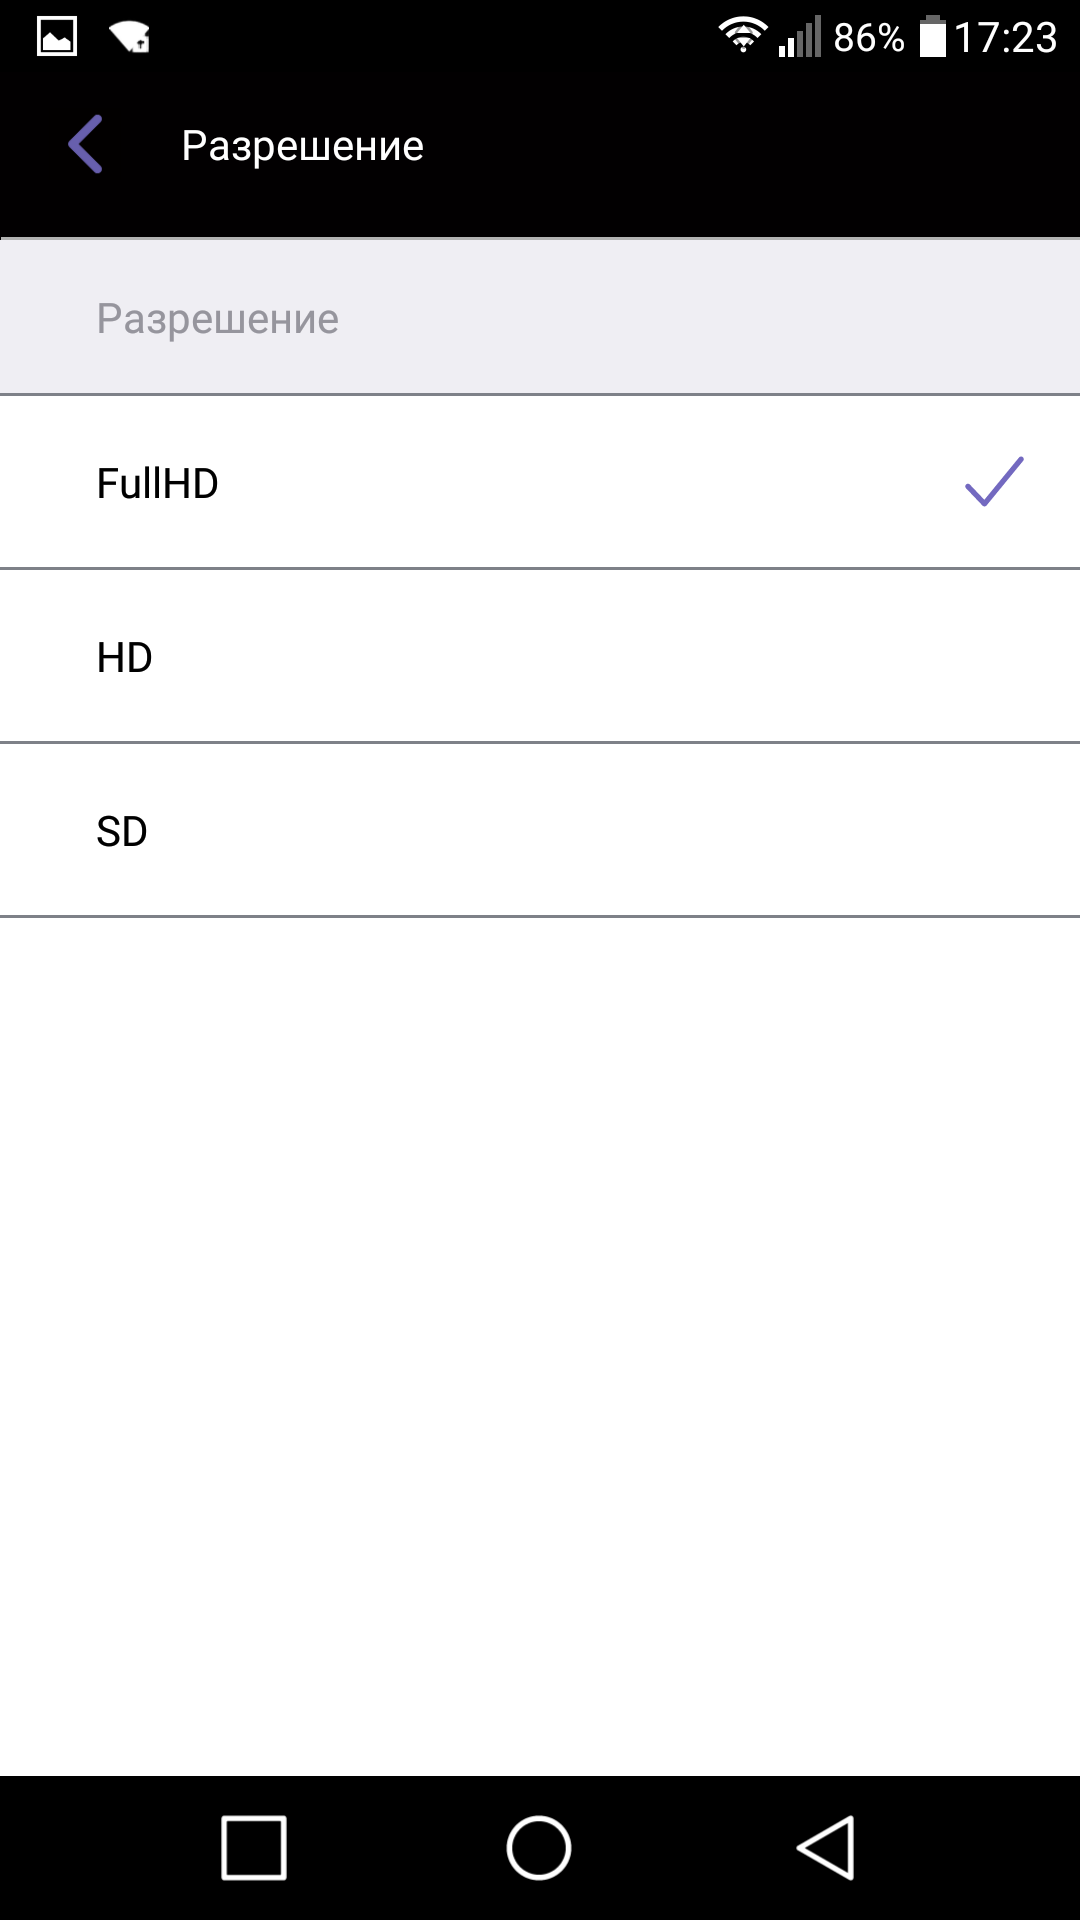Tap the secured Wi-Fi notification icon
This screenshot has width=1080, height=1920.
coord(130,37)
